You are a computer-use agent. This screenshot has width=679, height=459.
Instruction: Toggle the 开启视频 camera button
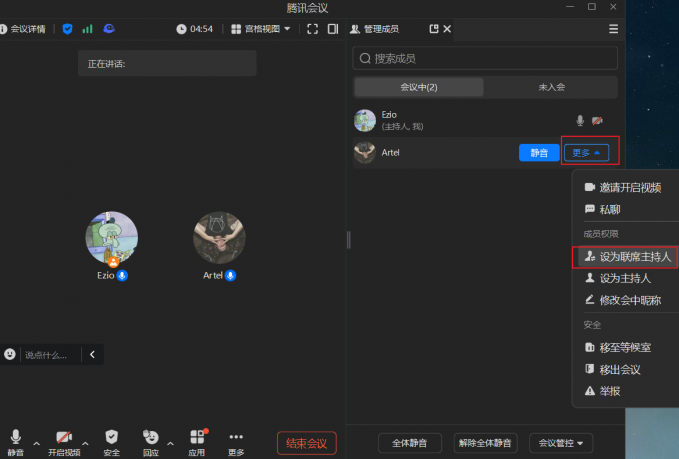pos(64,443)
